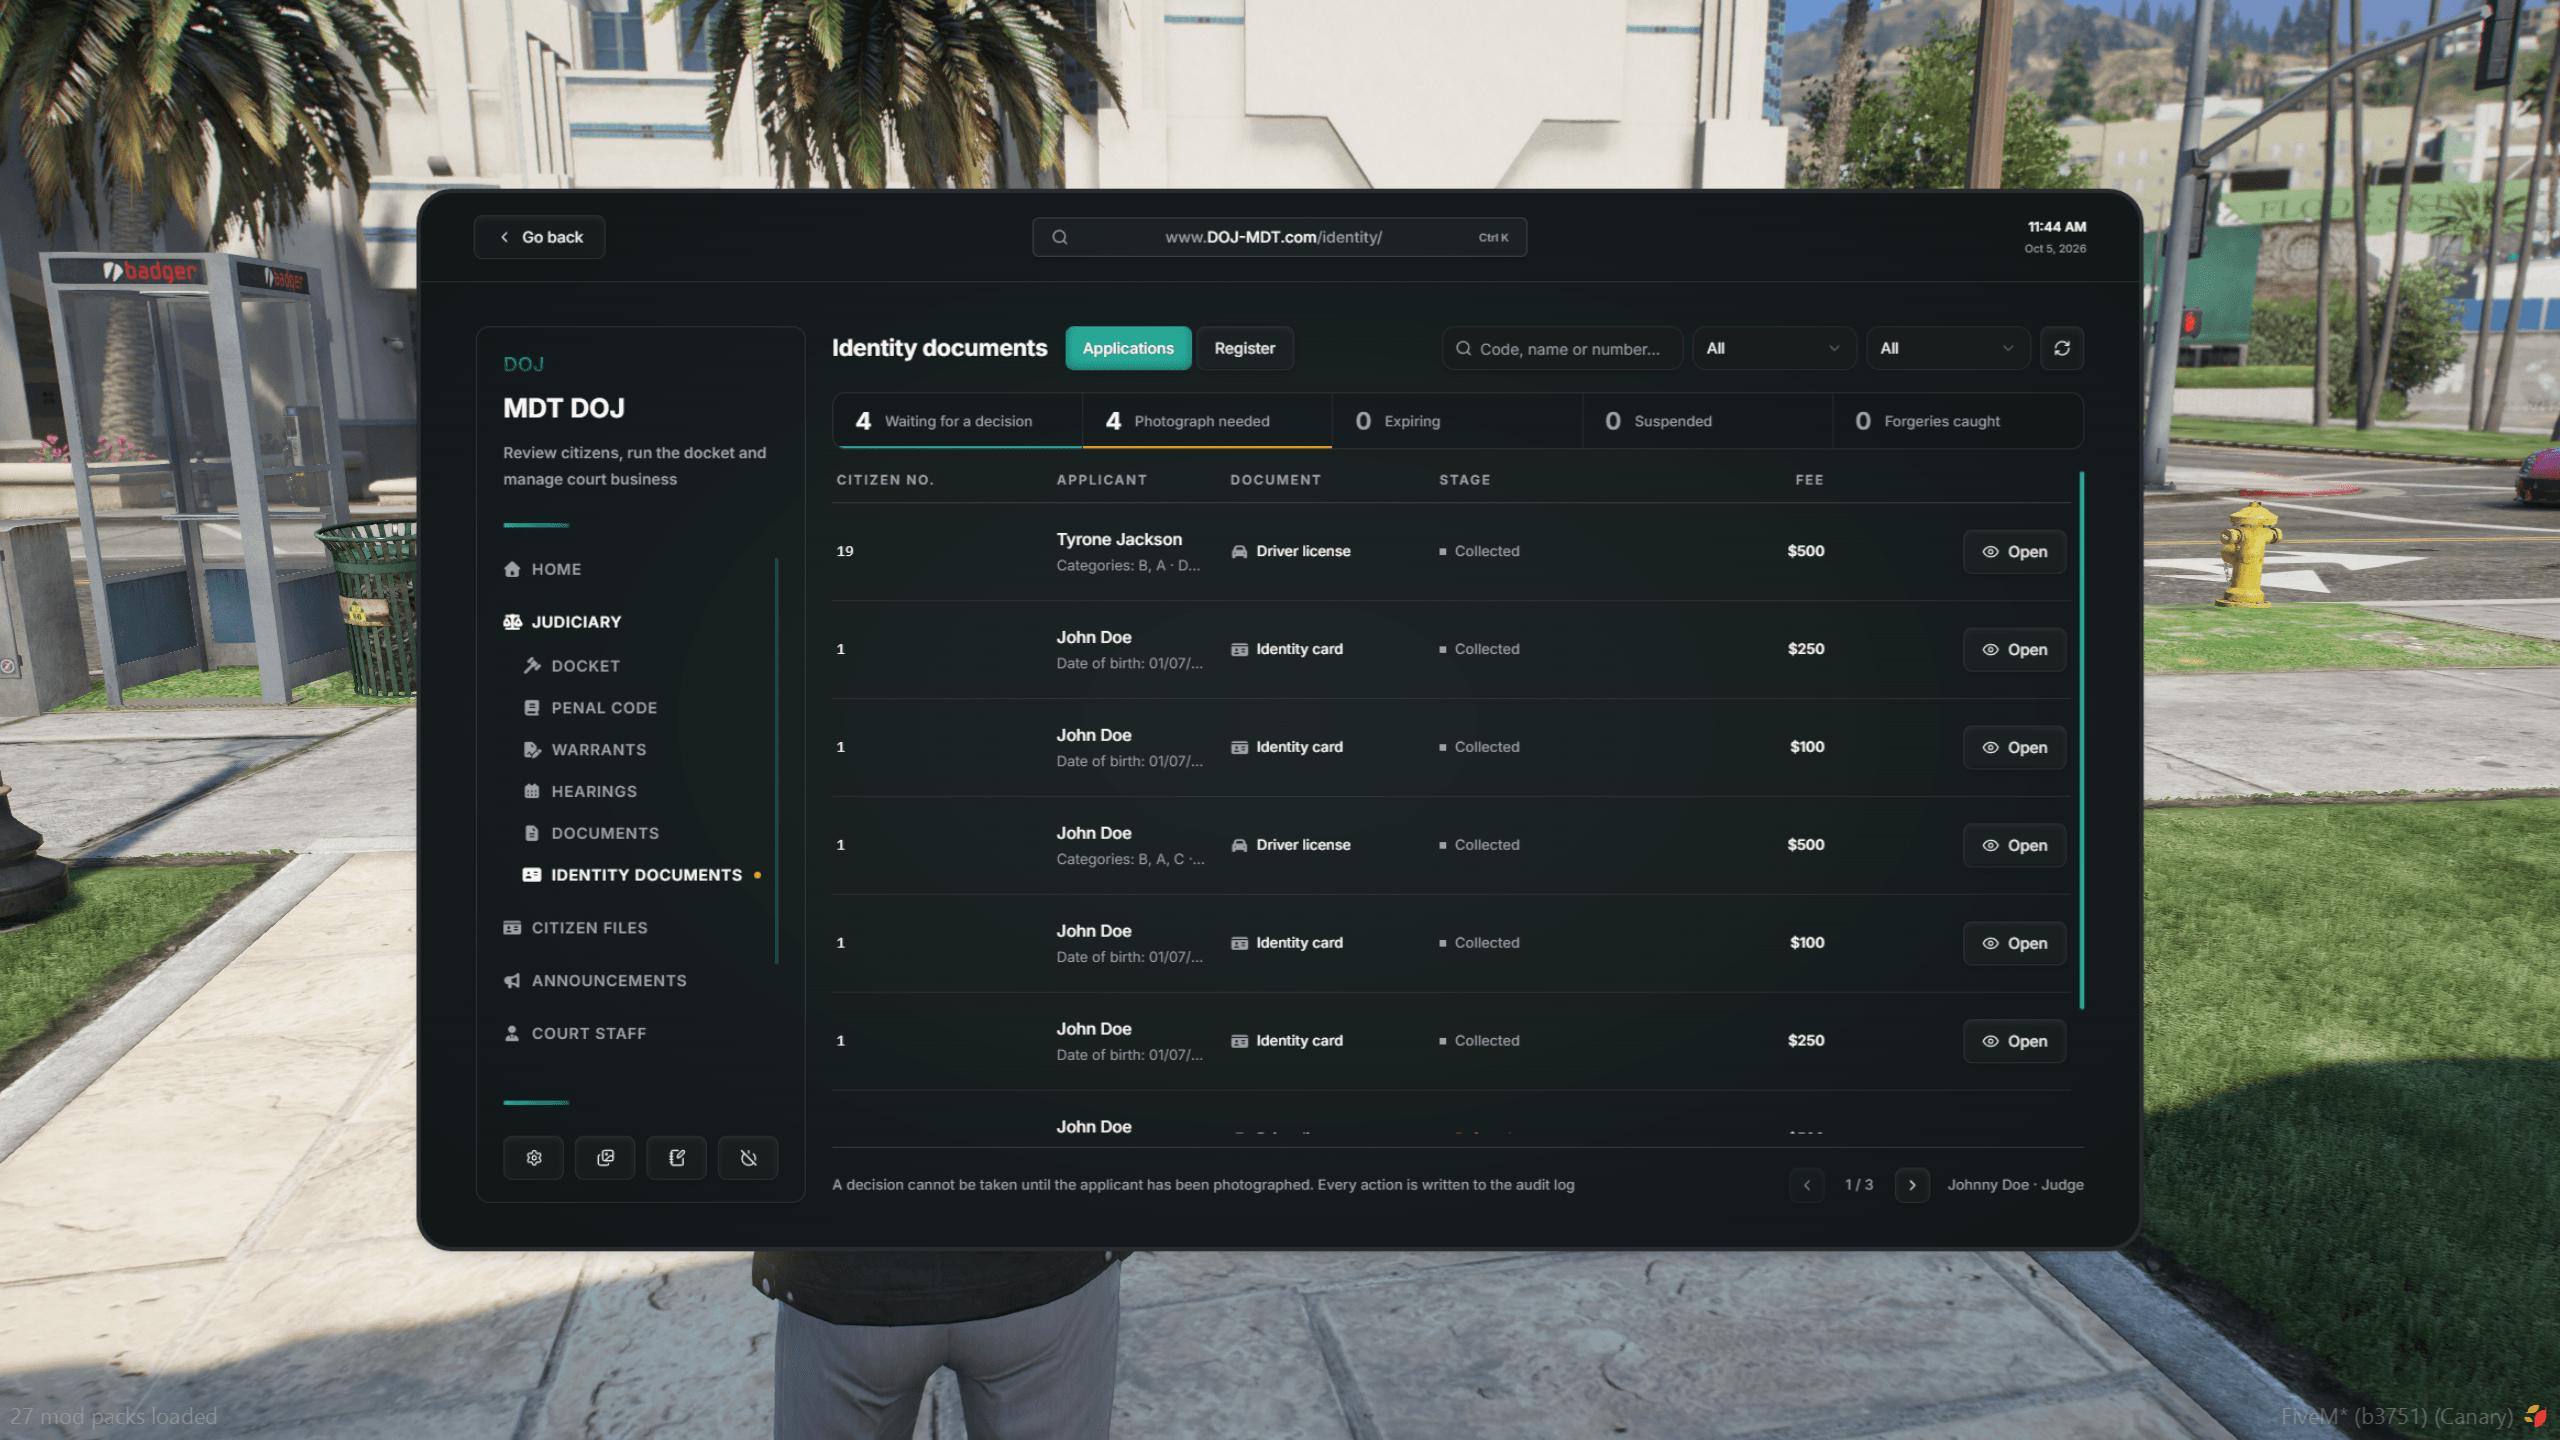
Task: Open the image gallery icon in sidebar footer
Action: (605, 1158)
